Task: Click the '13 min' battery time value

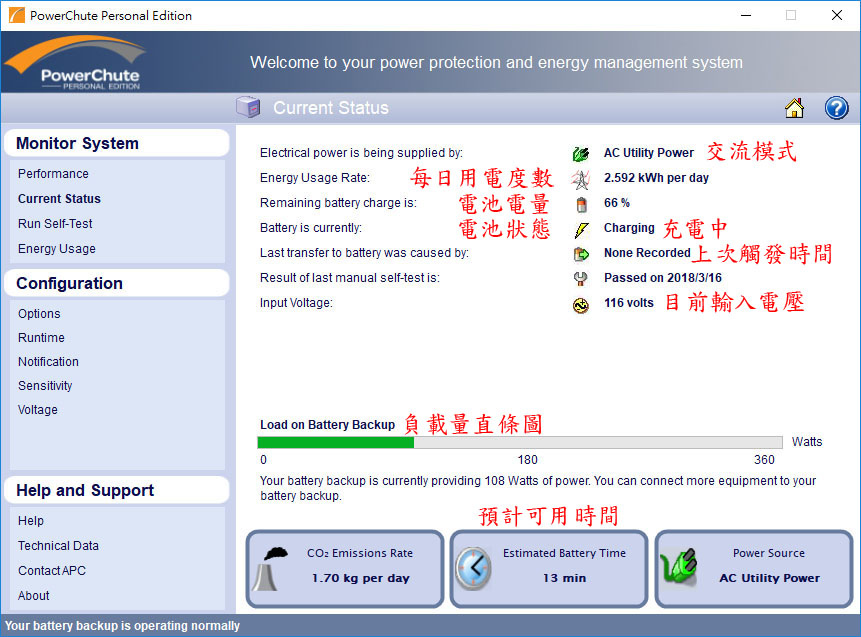Action: tap(564, 578)
